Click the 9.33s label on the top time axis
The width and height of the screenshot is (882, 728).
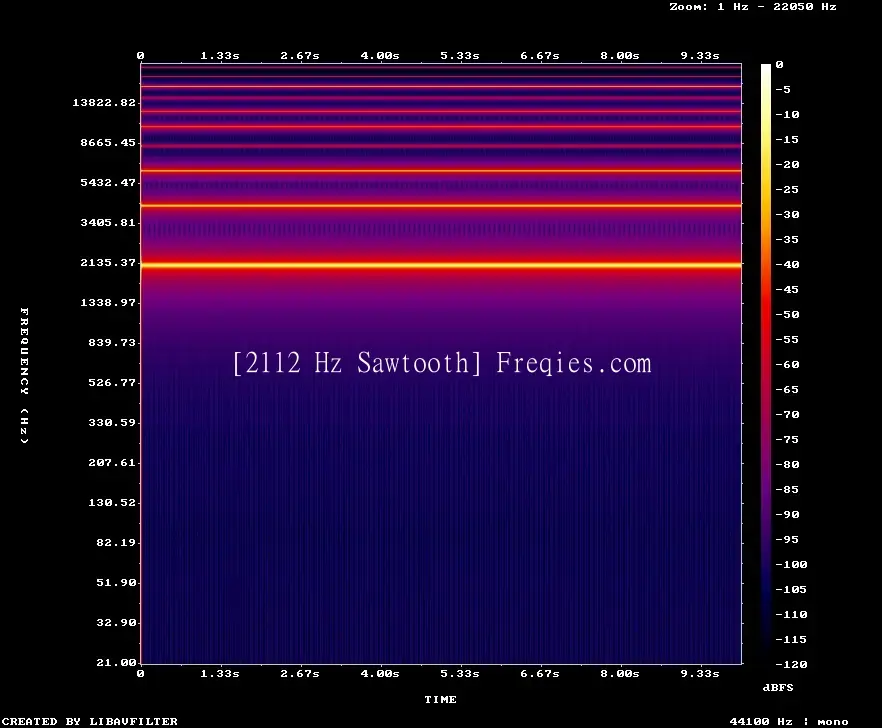700,56
